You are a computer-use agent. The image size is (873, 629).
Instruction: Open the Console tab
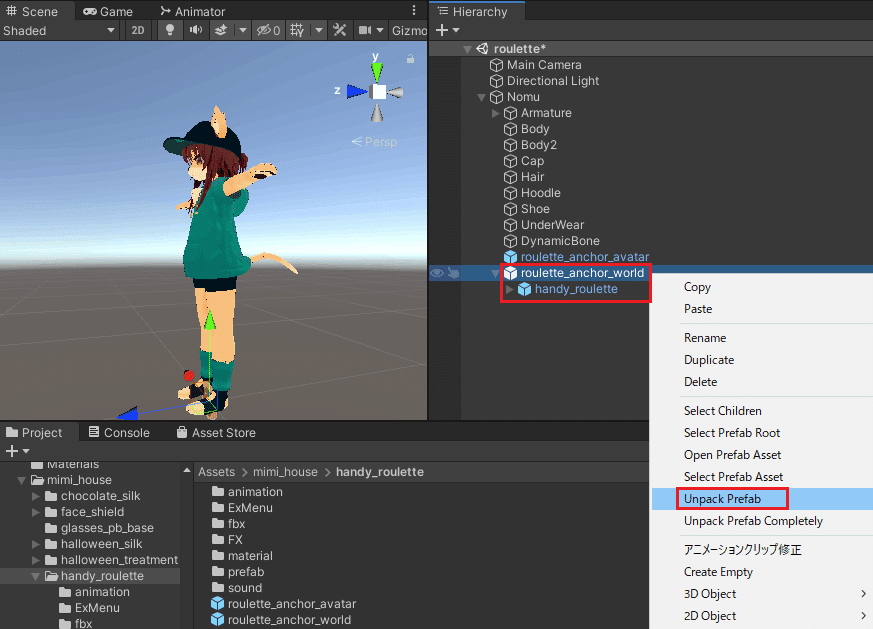pos(119,433)
